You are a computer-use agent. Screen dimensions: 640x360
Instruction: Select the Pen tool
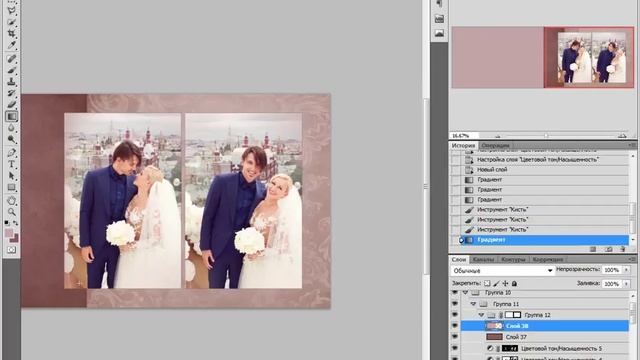tap(11, 153)
